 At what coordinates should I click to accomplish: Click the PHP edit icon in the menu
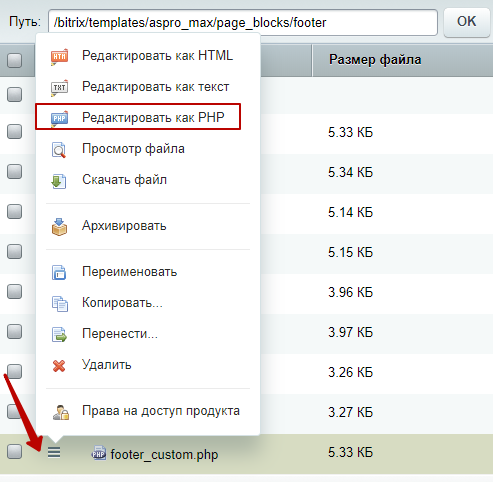pyautogui.click(x=59, y=119)
